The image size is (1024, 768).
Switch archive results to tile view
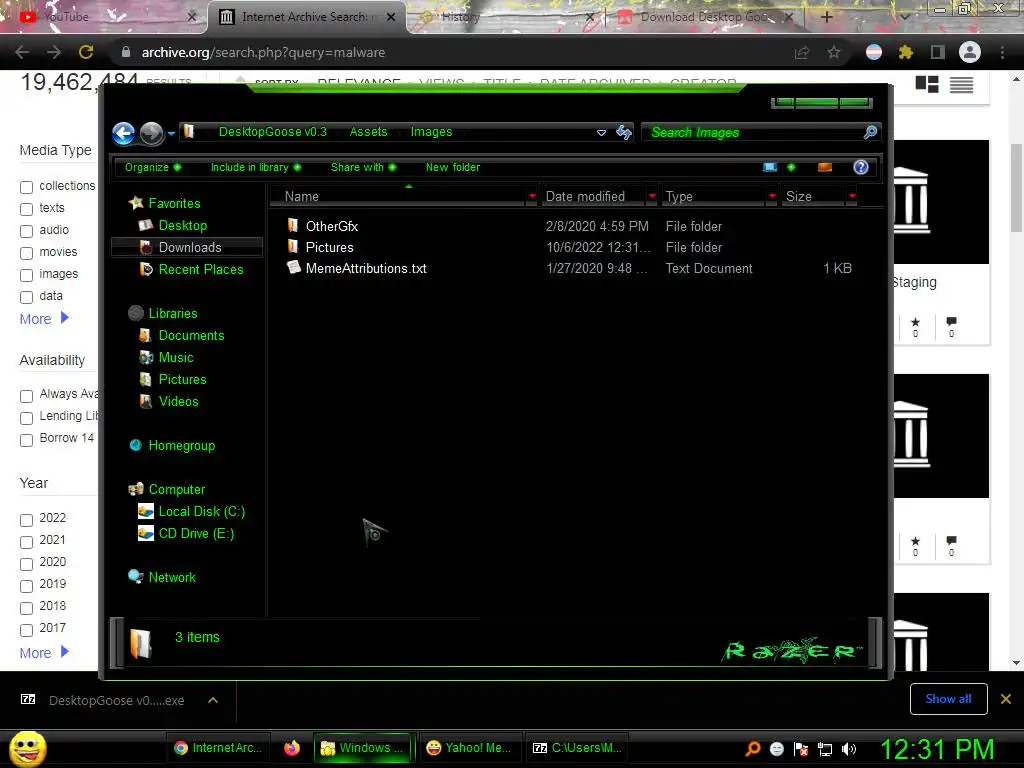click(x=927, y=84)
